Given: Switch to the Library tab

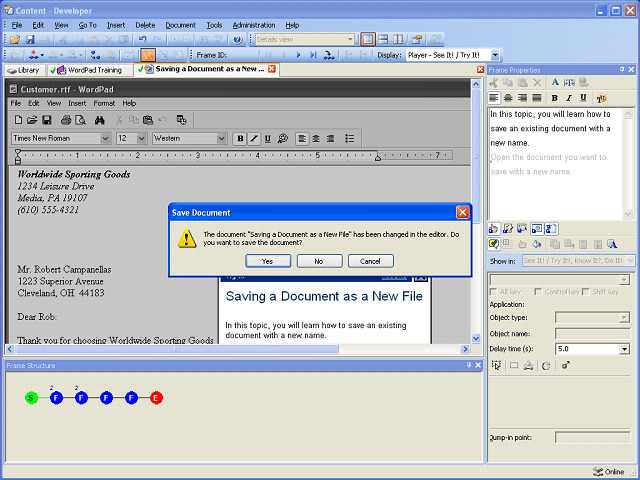Looking at the screenshot, I should (24, 70).
